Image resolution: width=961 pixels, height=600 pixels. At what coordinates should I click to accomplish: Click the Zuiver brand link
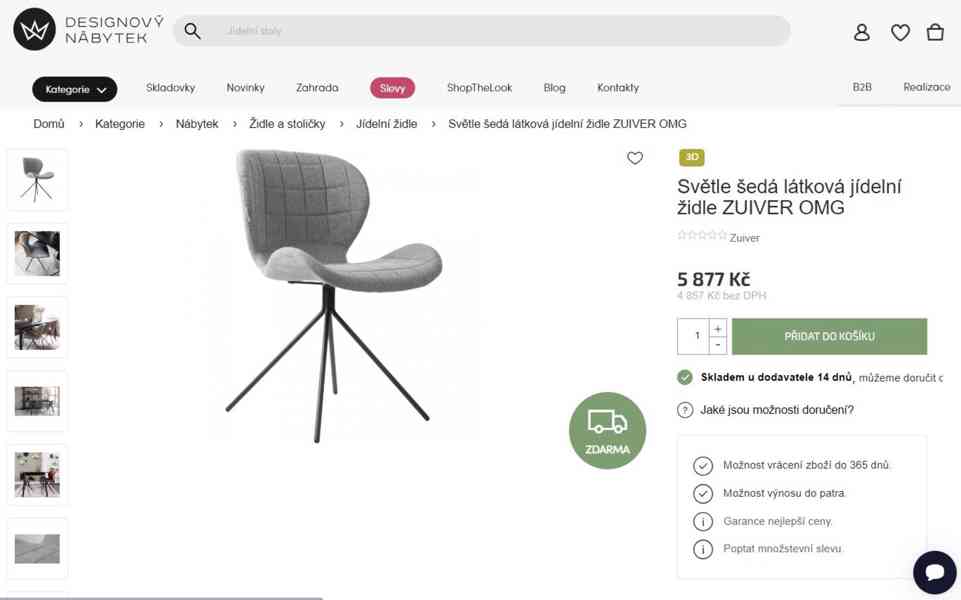click(744, 238)
